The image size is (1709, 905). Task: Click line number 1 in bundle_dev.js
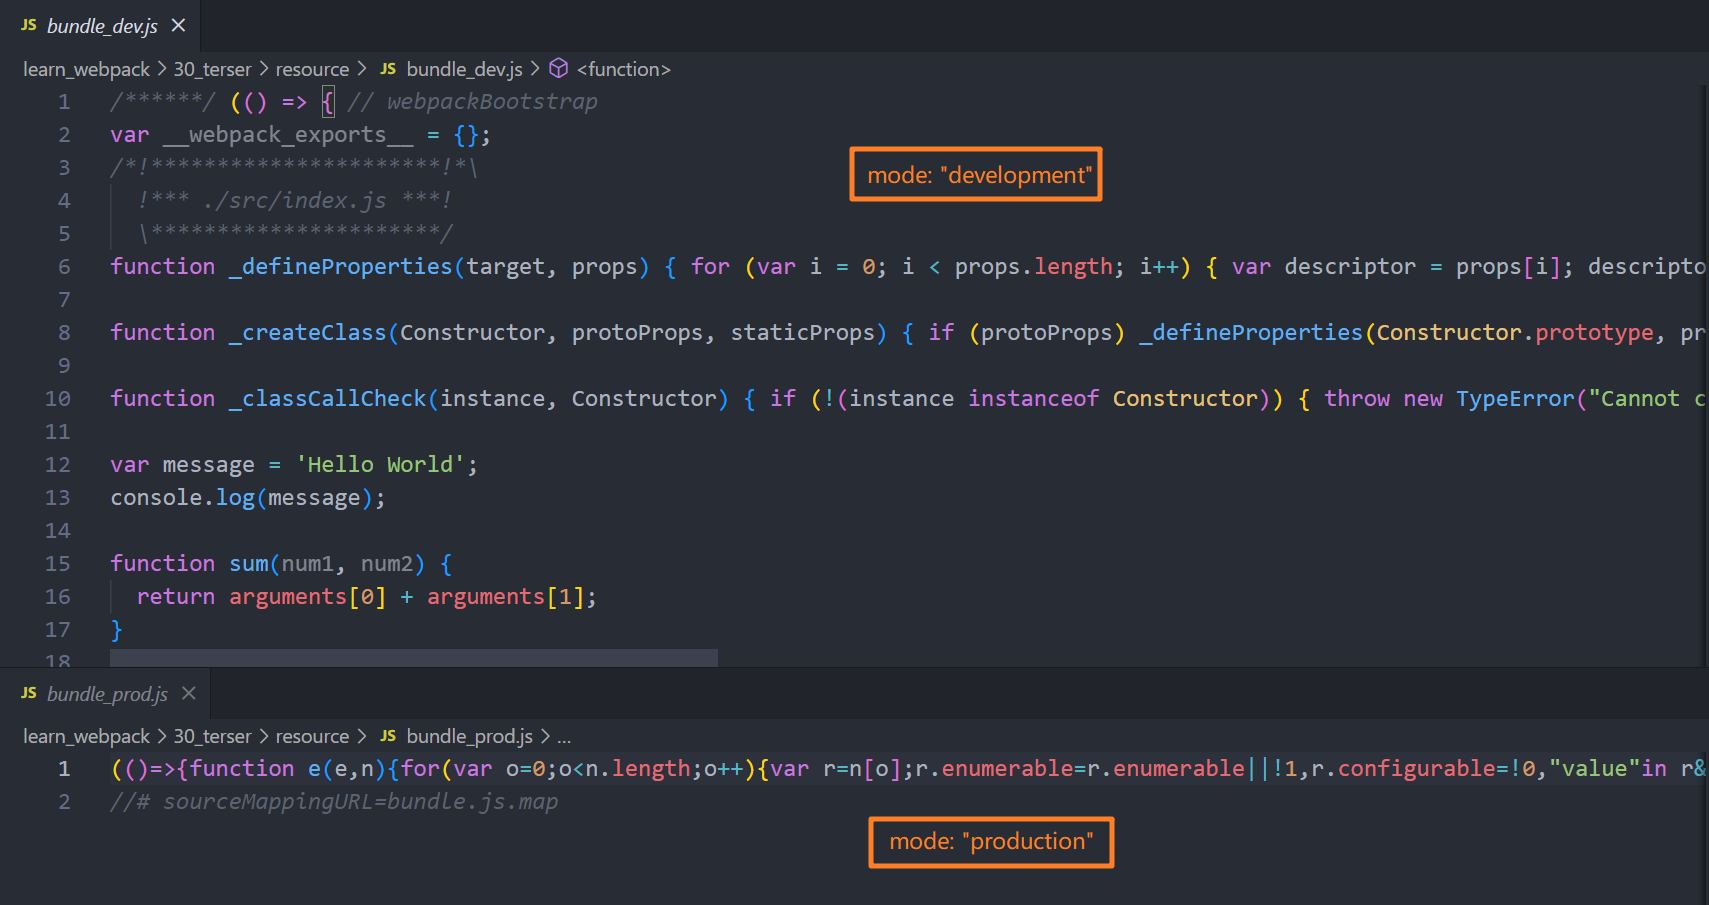64,102
